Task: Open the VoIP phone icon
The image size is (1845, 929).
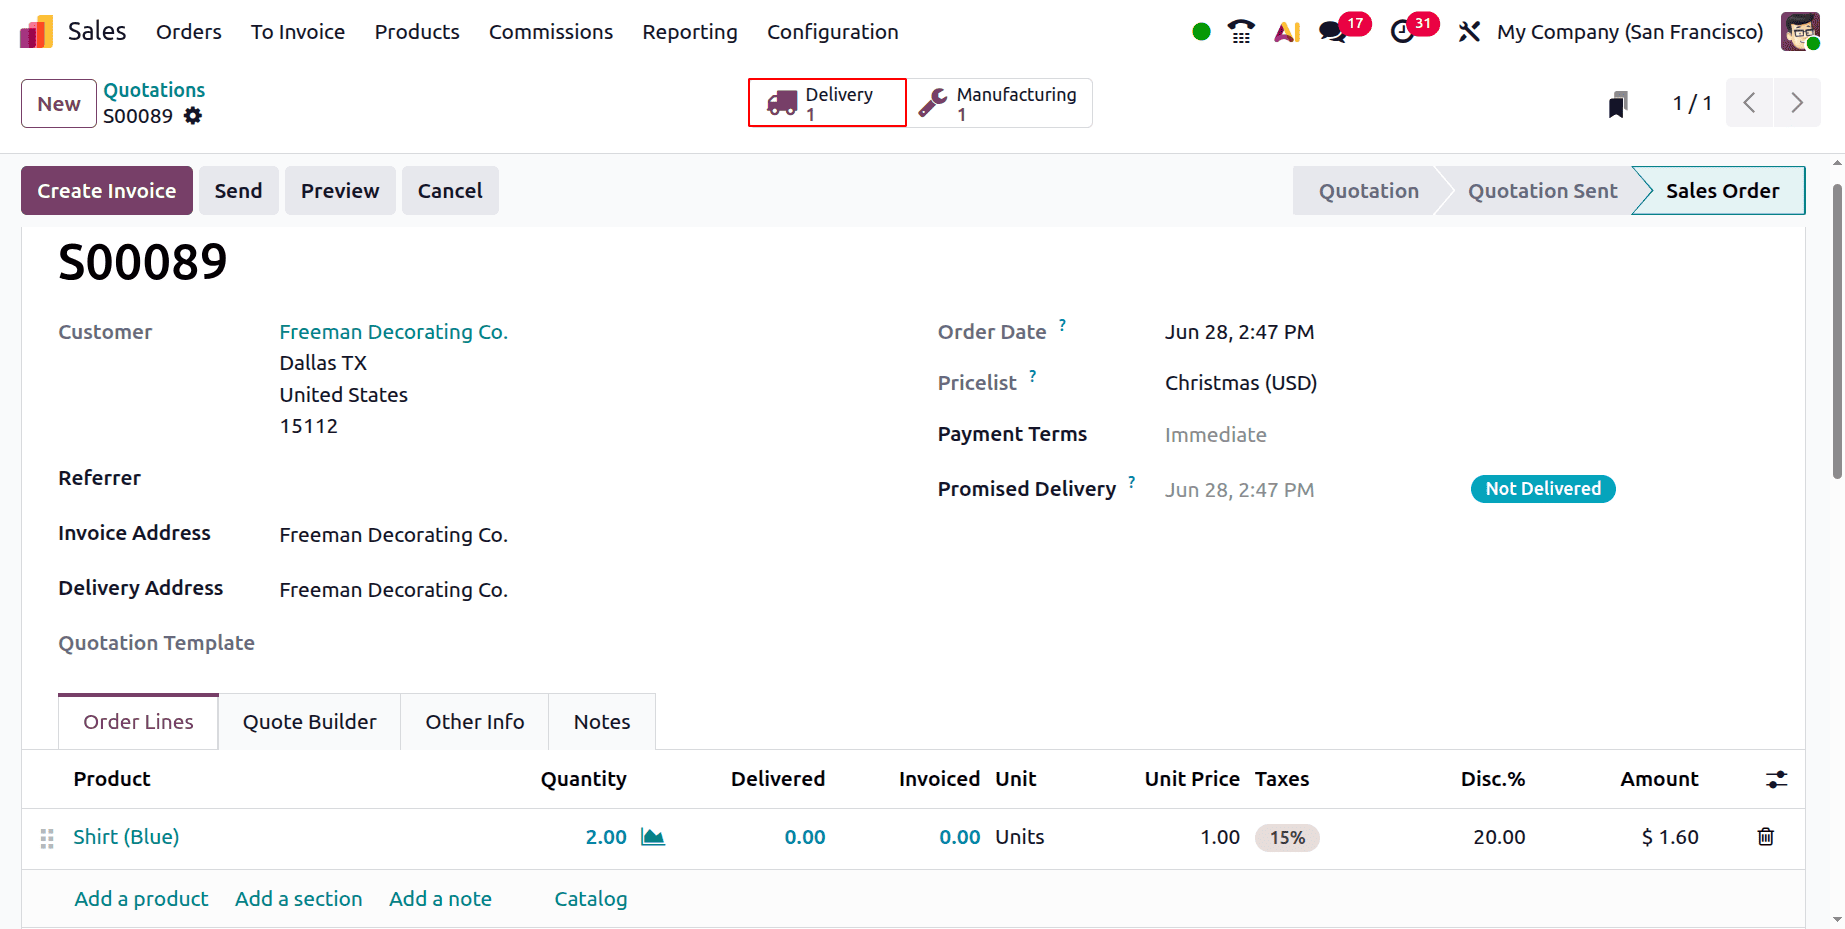Action: 1241,32
